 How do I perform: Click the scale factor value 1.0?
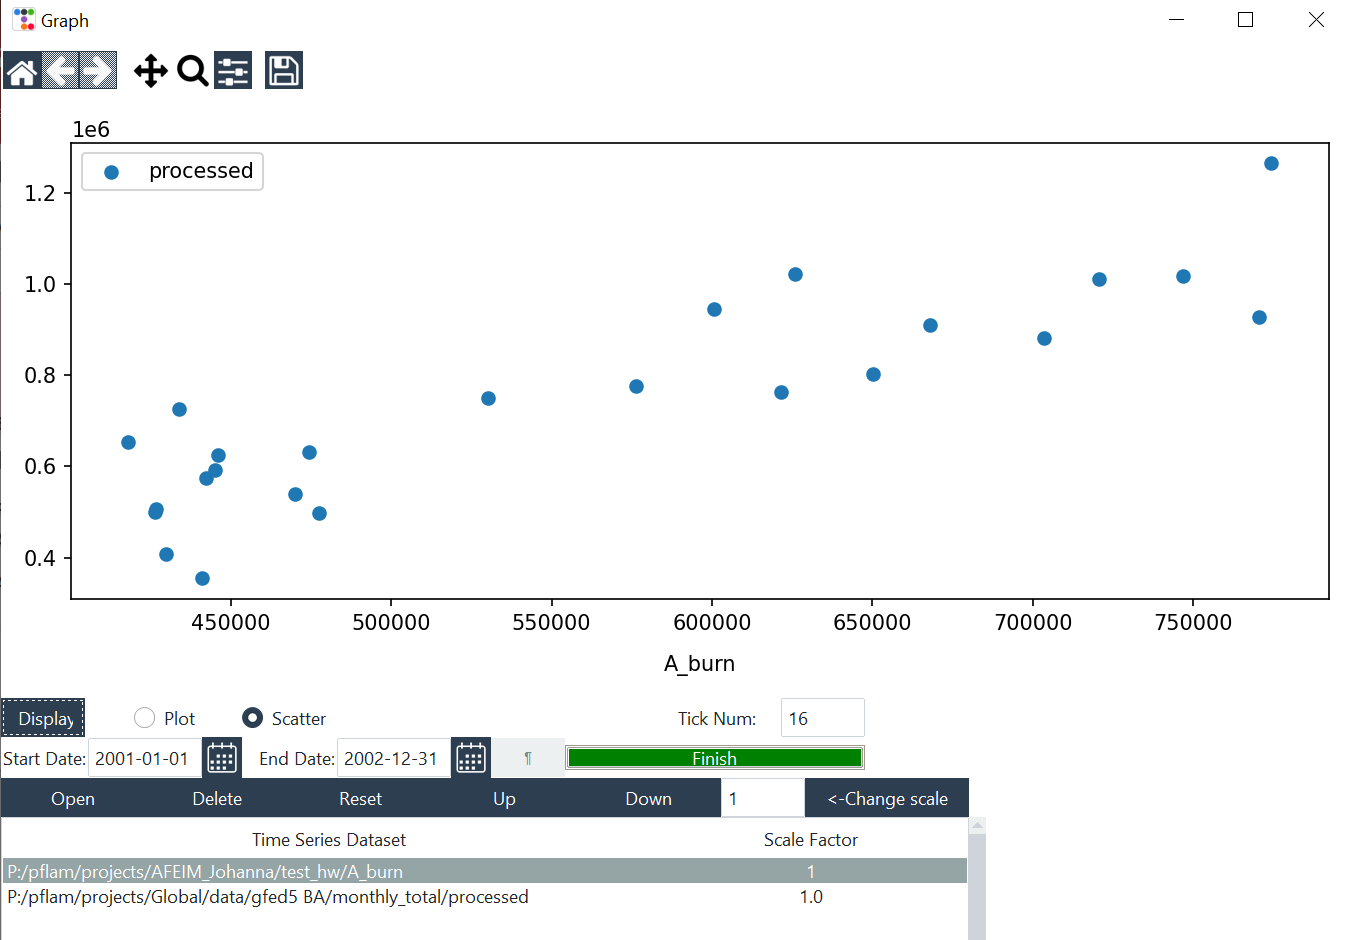(x=811, y=897)
